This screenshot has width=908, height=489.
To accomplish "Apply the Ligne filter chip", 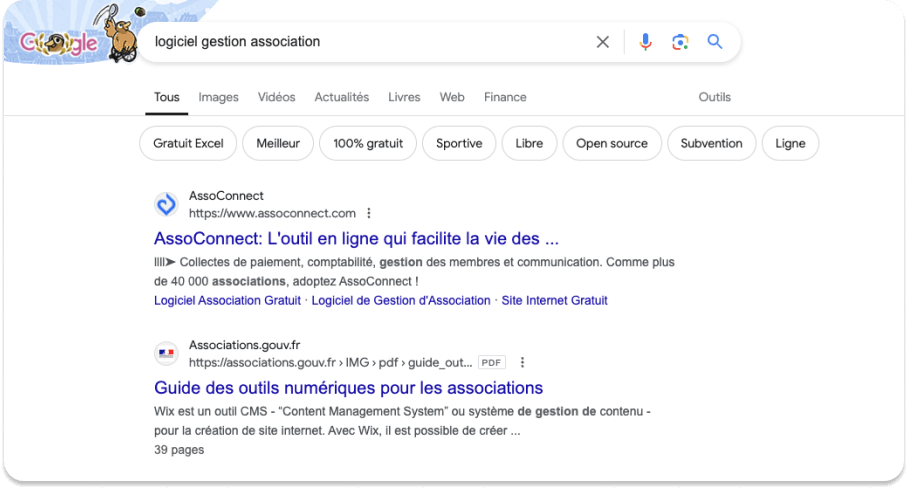I will 790,143.
